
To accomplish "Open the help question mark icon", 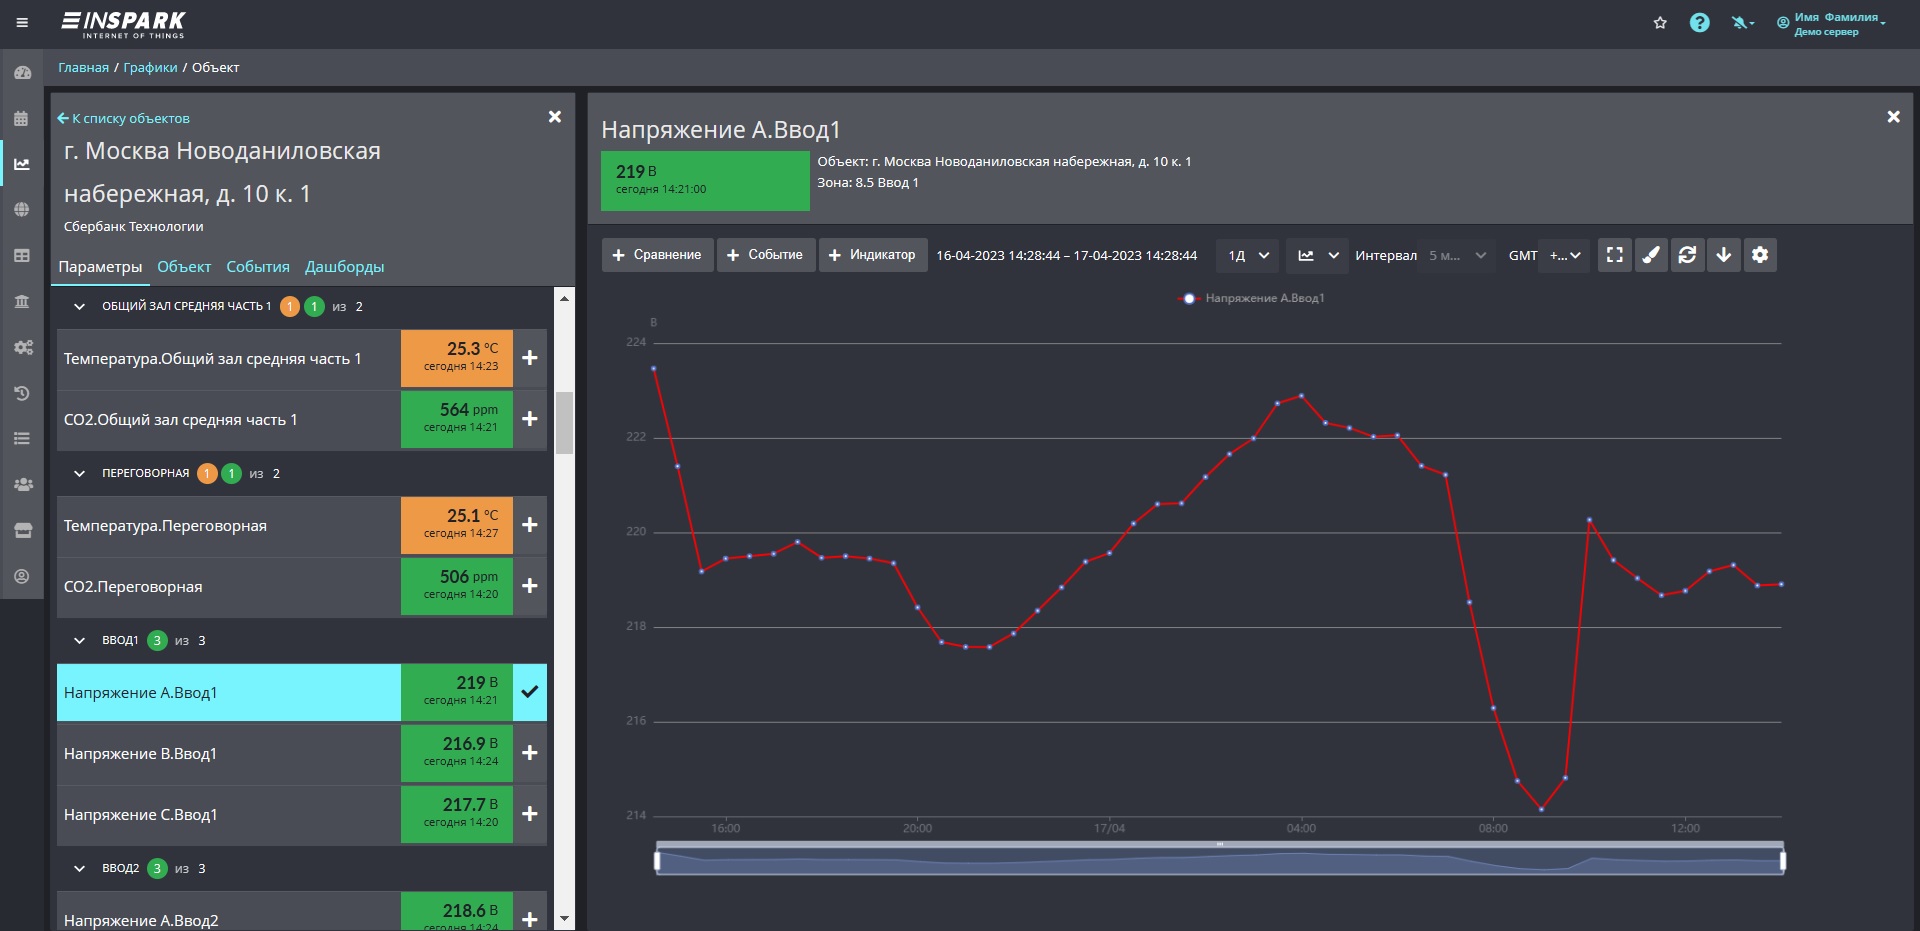I will pyautogui.click(x=1699, y=23).
